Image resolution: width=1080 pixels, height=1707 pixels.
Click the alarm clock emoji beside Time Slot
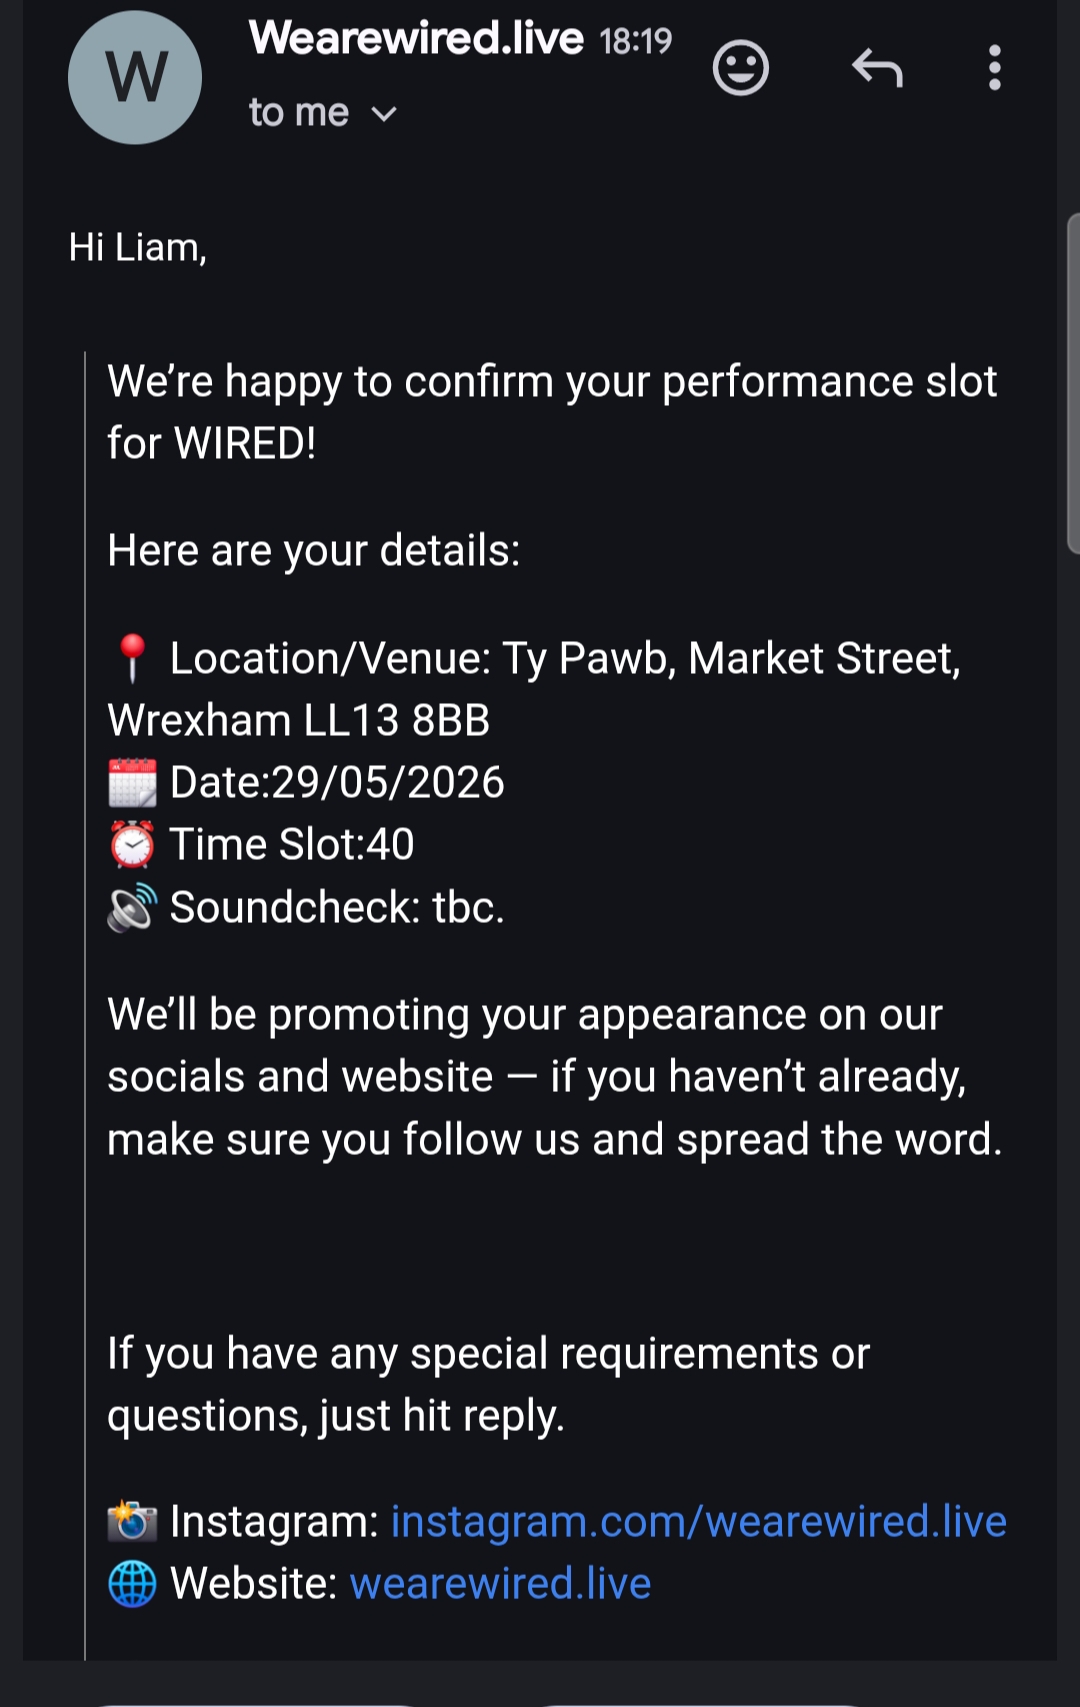(132, 845)
